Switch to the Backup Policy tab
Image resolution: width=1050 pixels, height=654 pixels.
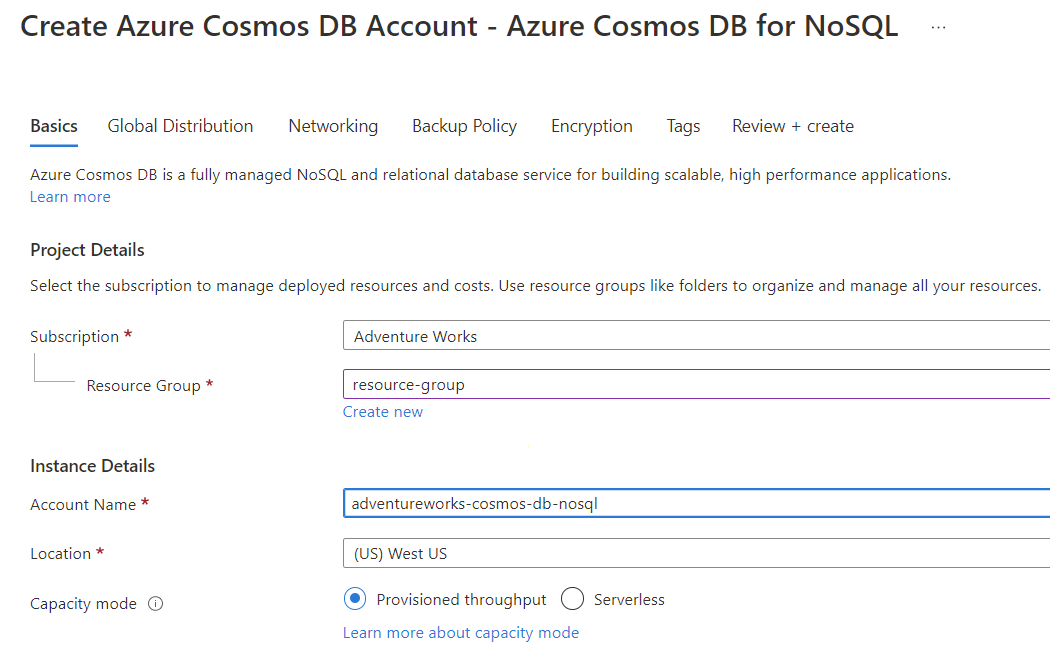[464, 127]
